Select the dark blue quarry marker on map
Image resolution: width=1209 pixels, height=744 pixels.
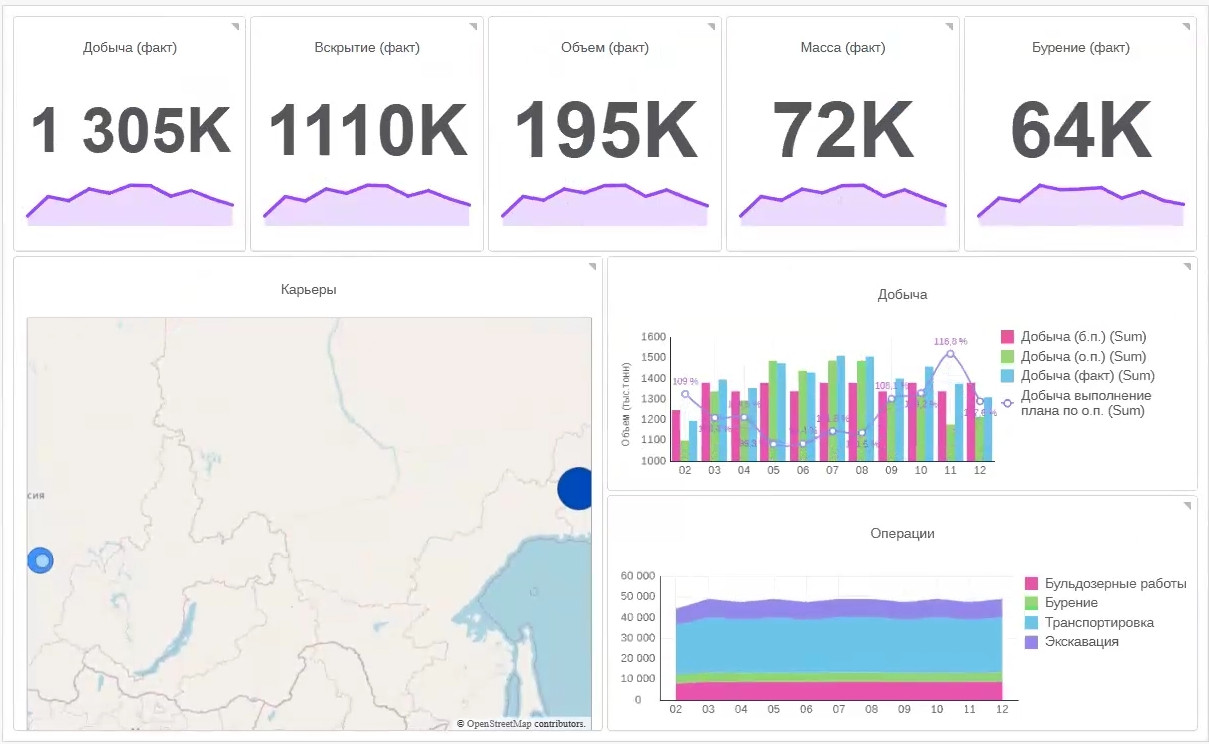(575, 488)
